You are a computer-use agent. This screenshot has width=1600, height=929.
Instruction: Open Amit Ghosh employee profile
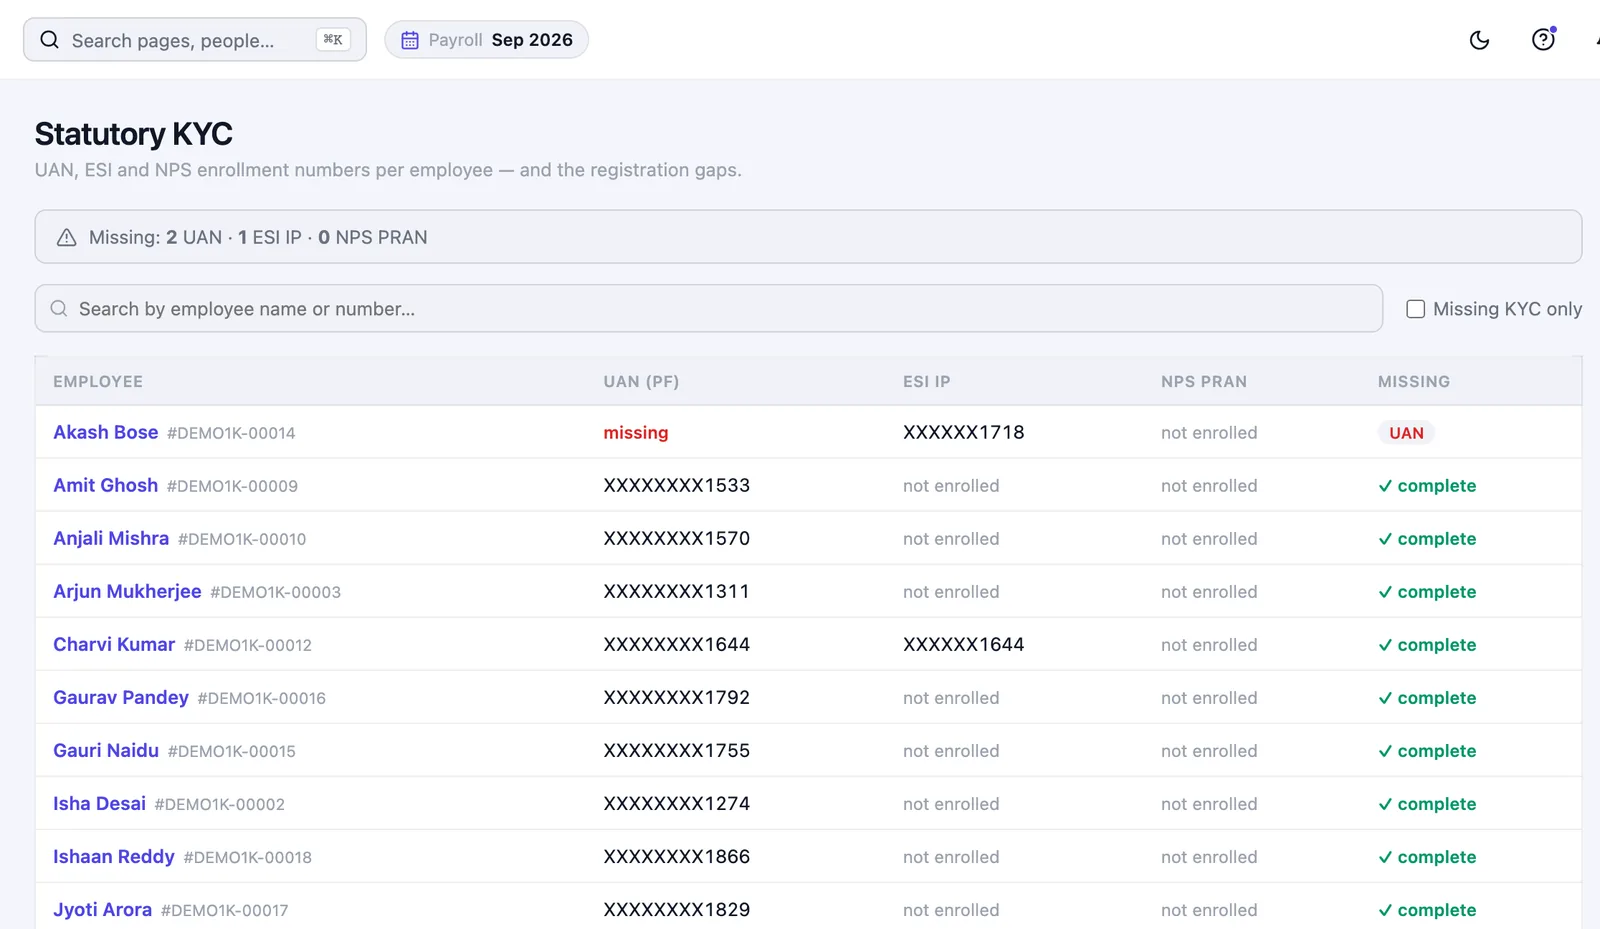(106, 485)
